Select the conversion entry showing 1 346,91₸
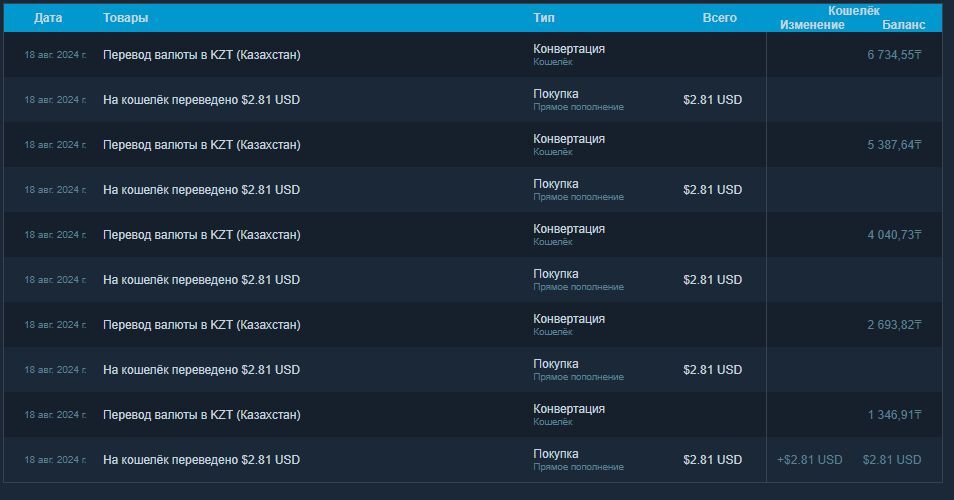 point(893,415)
